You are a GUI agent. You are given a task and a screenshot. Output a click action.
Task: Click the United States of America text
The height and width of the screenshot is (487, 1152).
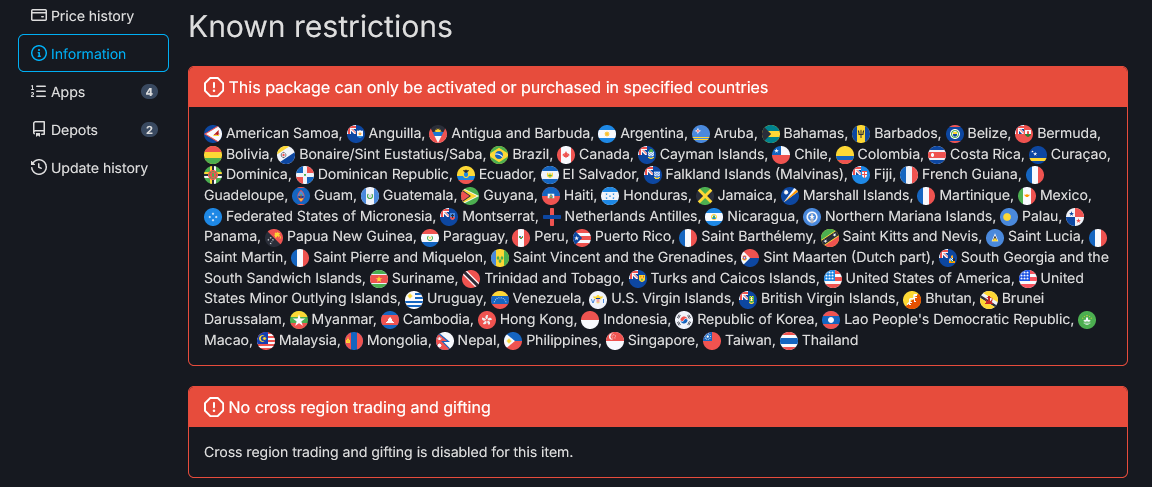(929, 278)
